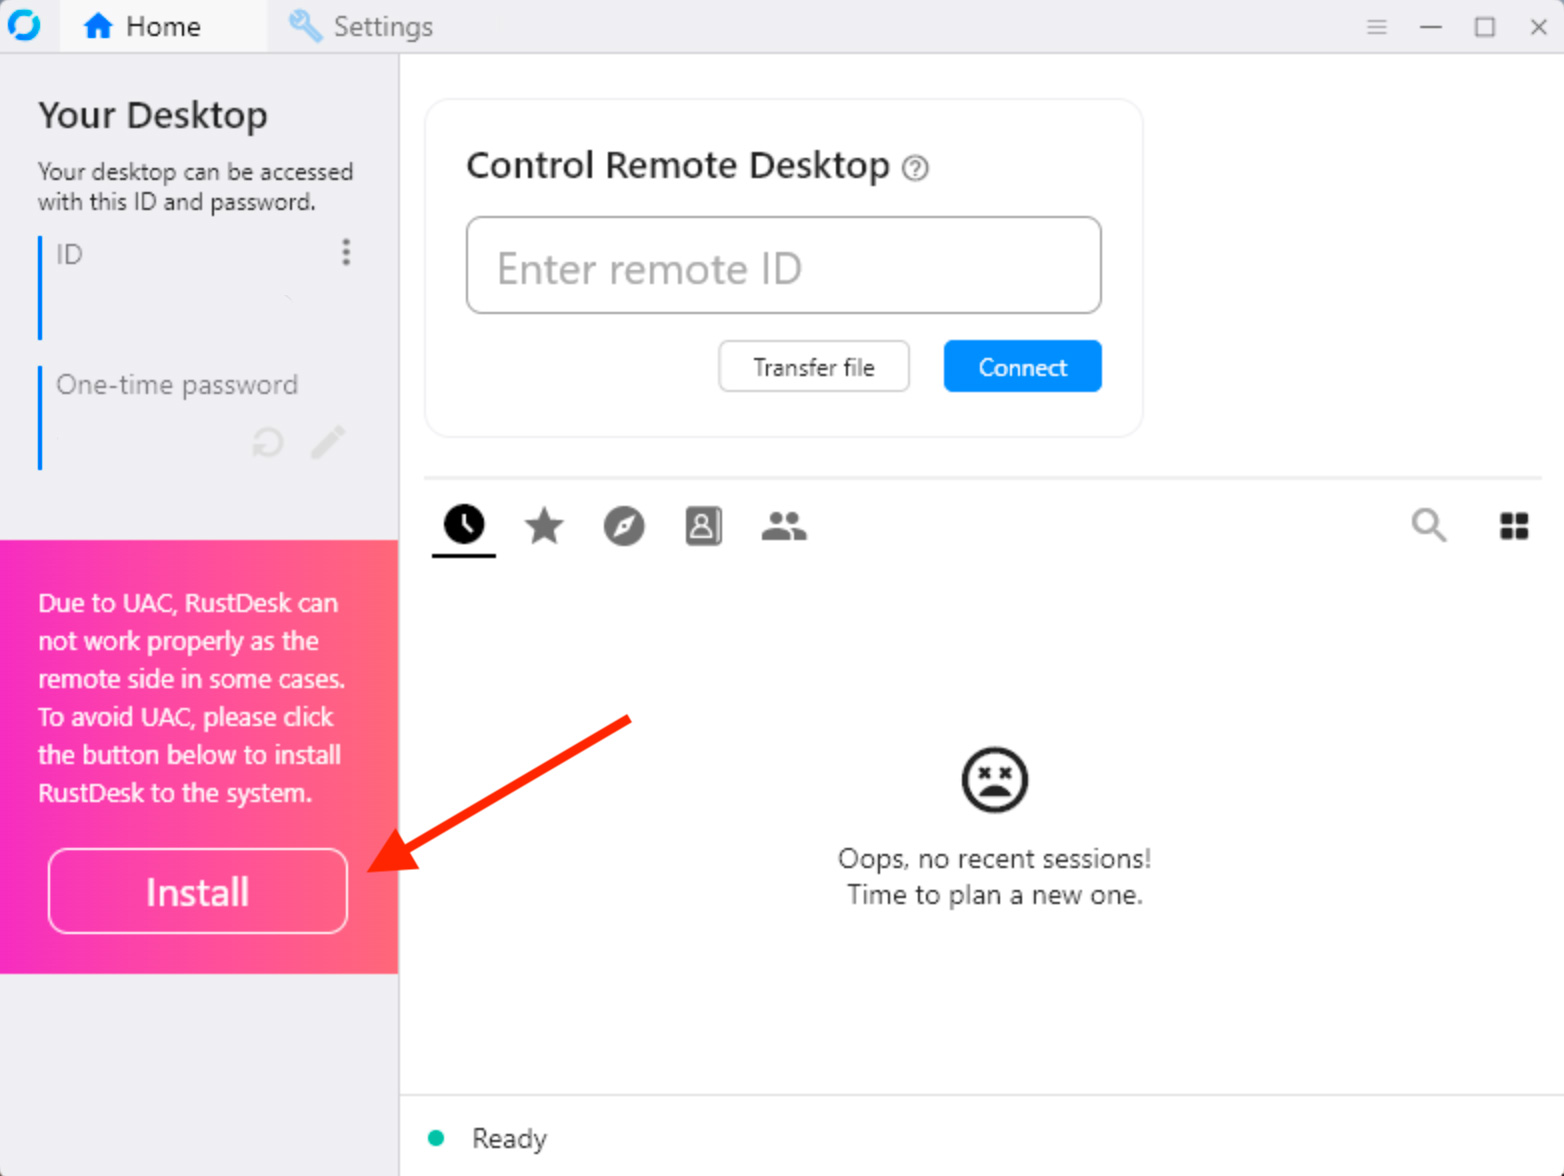
Task: Edit the one-time password with pencil
Action: 328,442
